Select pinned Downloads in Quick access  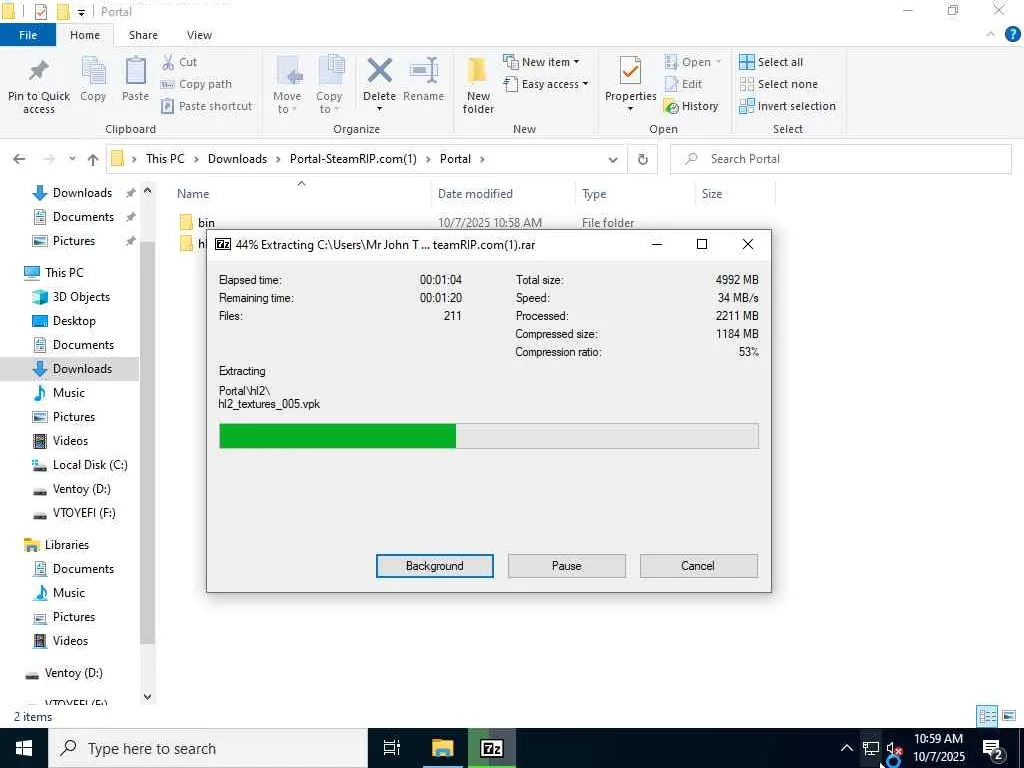pyautogui.click(x=82, y=193)
